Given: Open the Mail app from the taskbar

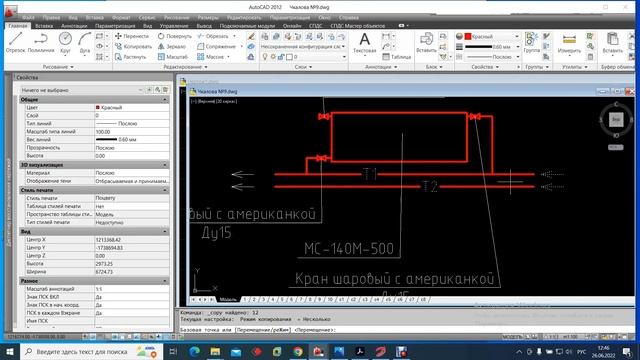Looking at the screenshot, I should (236, 351).
